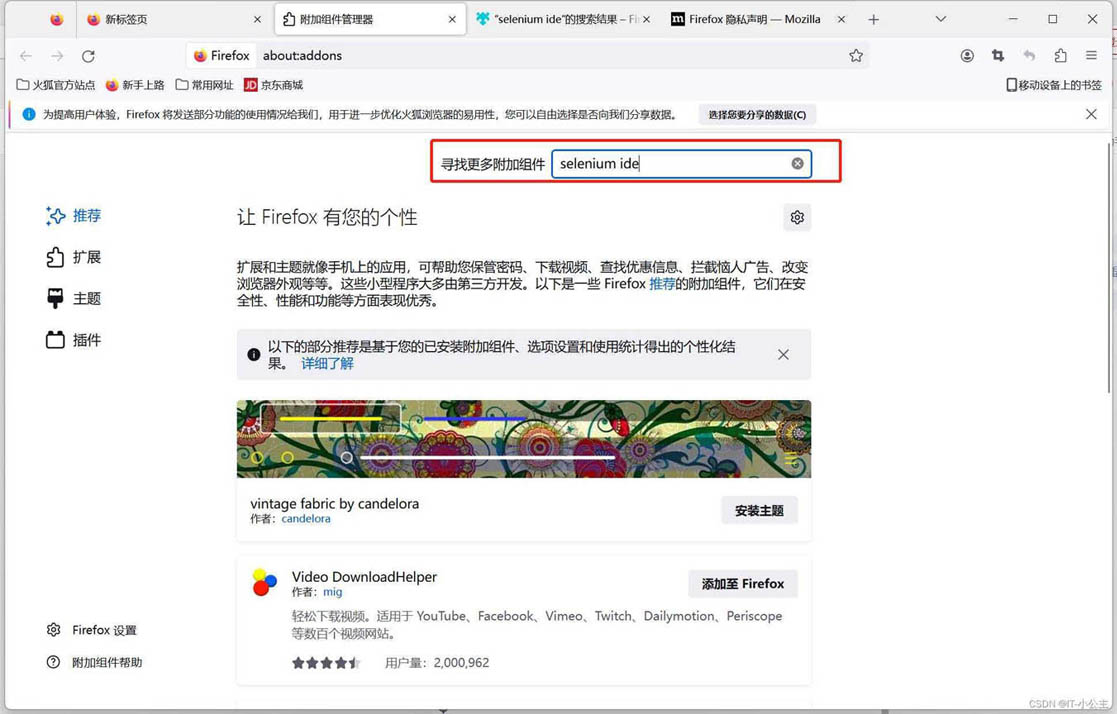Click the Firefox identity icon in address bar
The width and height of the screenshot is (1117, 714).
[222, 56]
